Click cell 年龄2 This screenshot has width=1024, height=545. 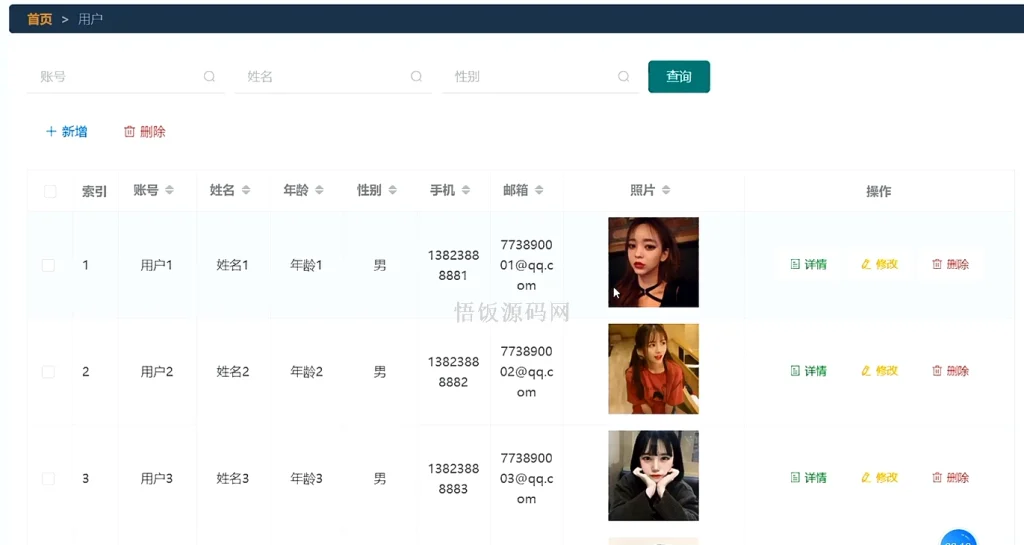pyautogui.click(x=306, y=371)
